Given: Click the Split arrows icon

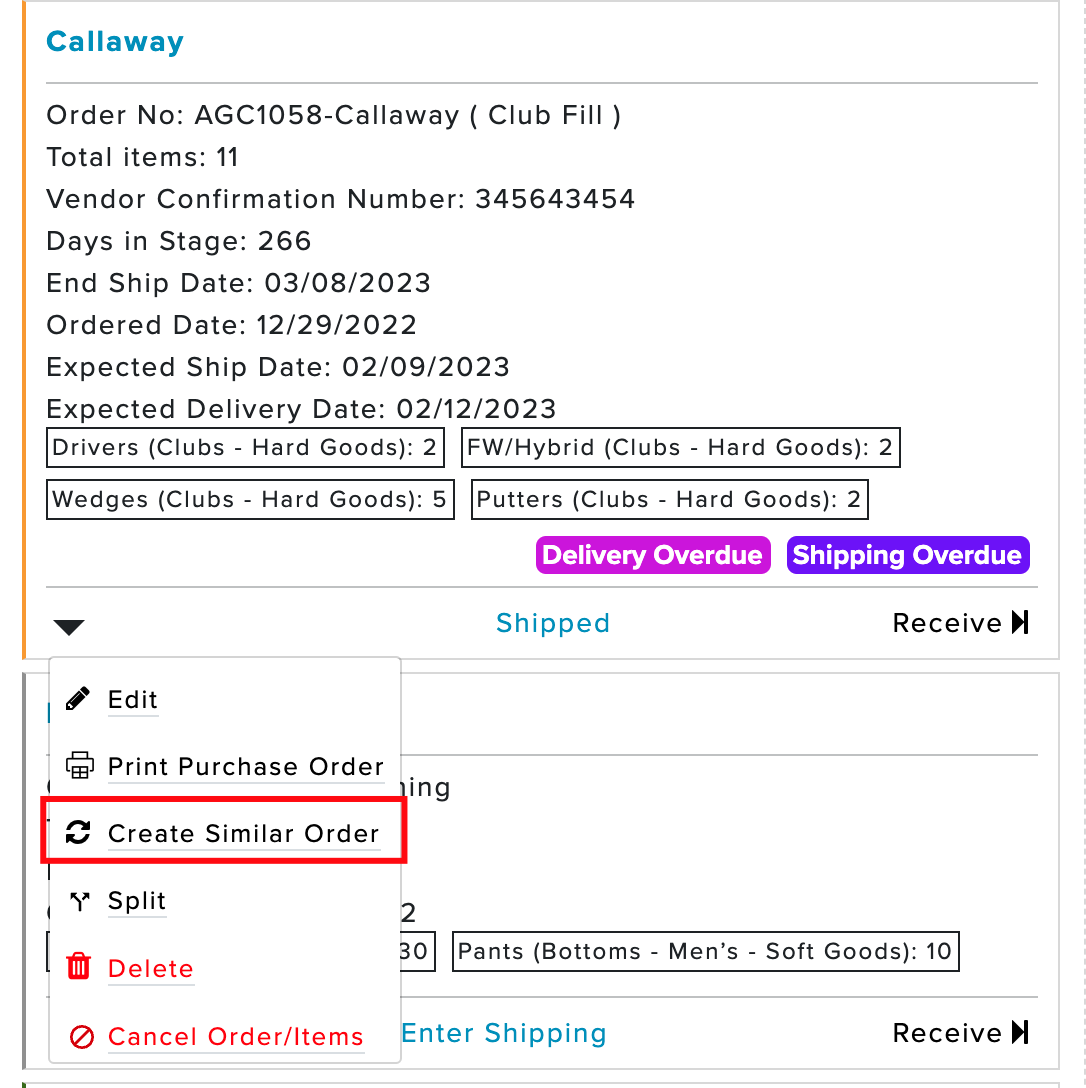Looking at the screenshot, I should 80,901.
